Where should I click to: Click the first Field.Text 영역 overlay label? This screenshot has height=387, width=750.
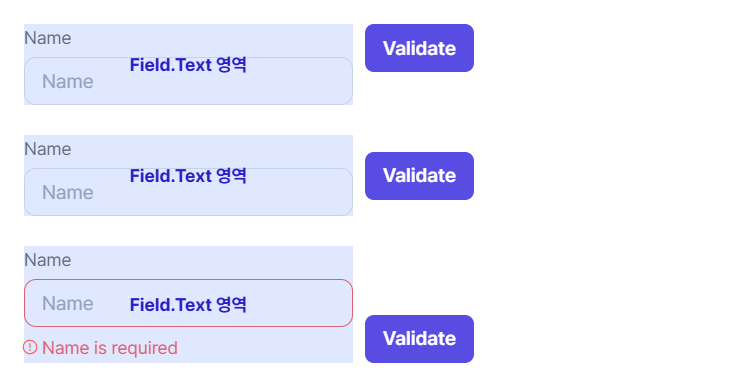188,65
